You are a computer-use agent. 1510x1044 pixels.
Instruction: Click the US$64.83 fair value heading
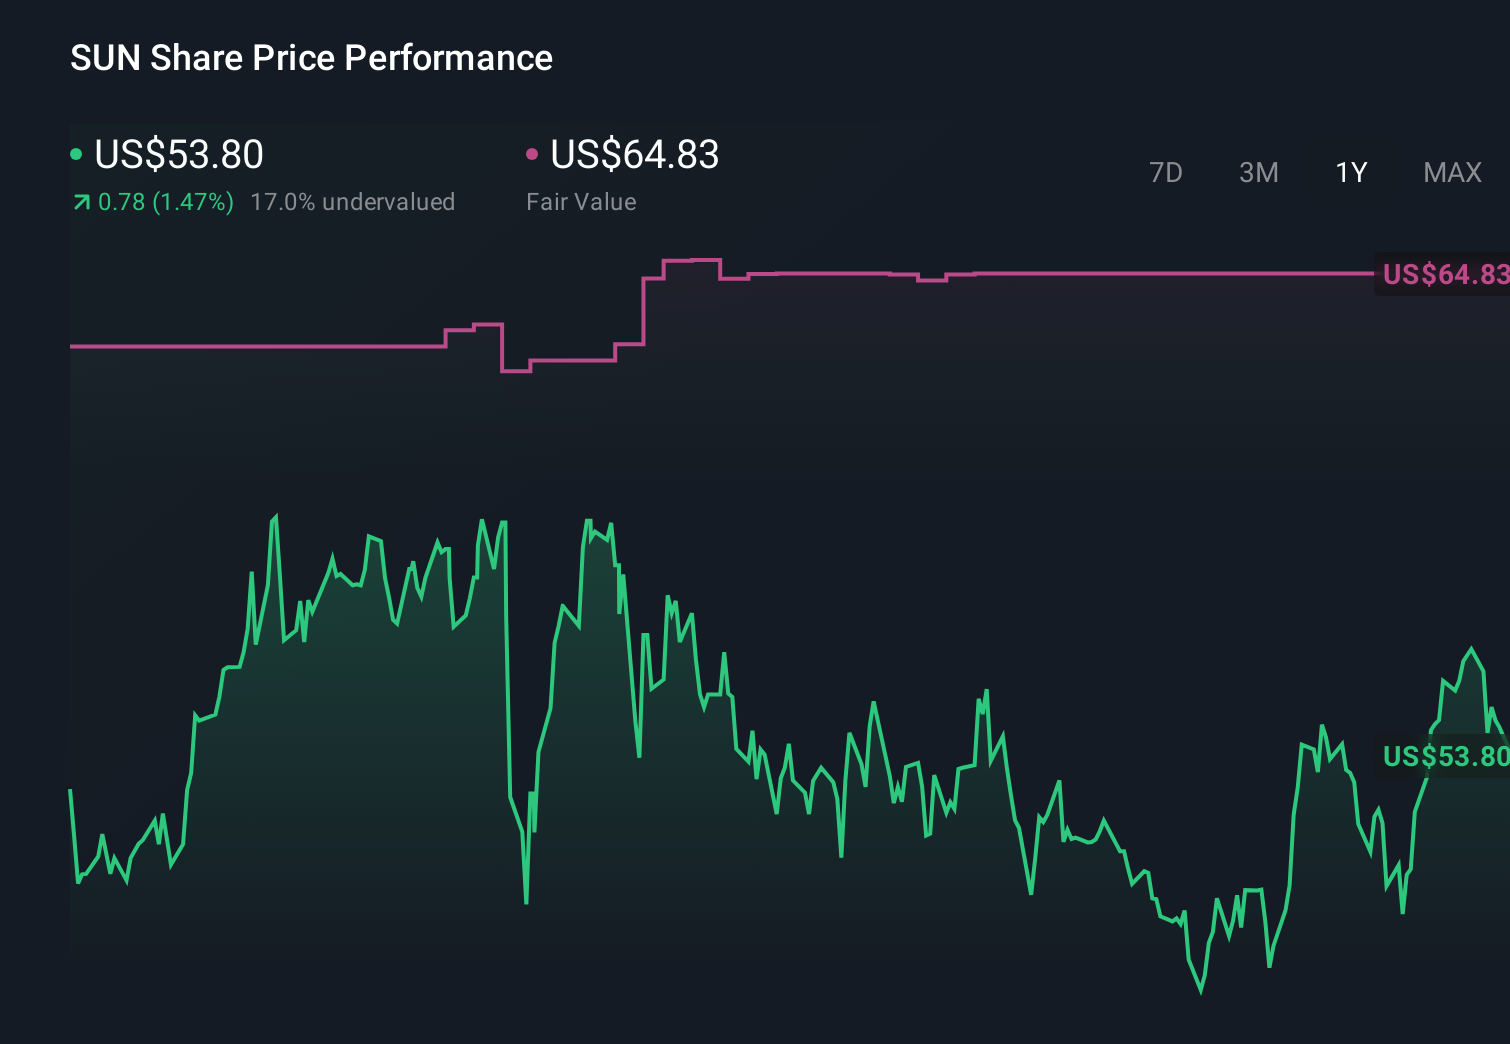point(636,154)
